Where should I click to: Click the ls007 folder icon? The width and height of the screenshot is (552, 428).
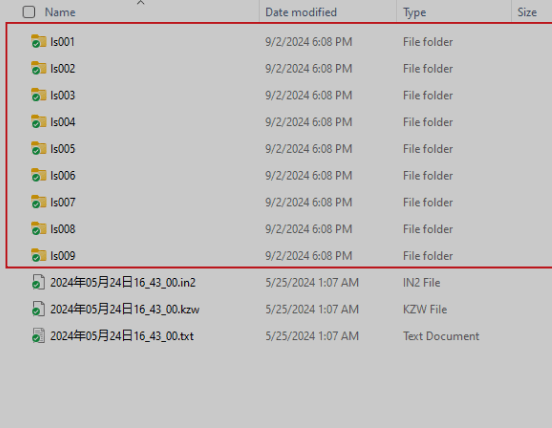[38, 202]
